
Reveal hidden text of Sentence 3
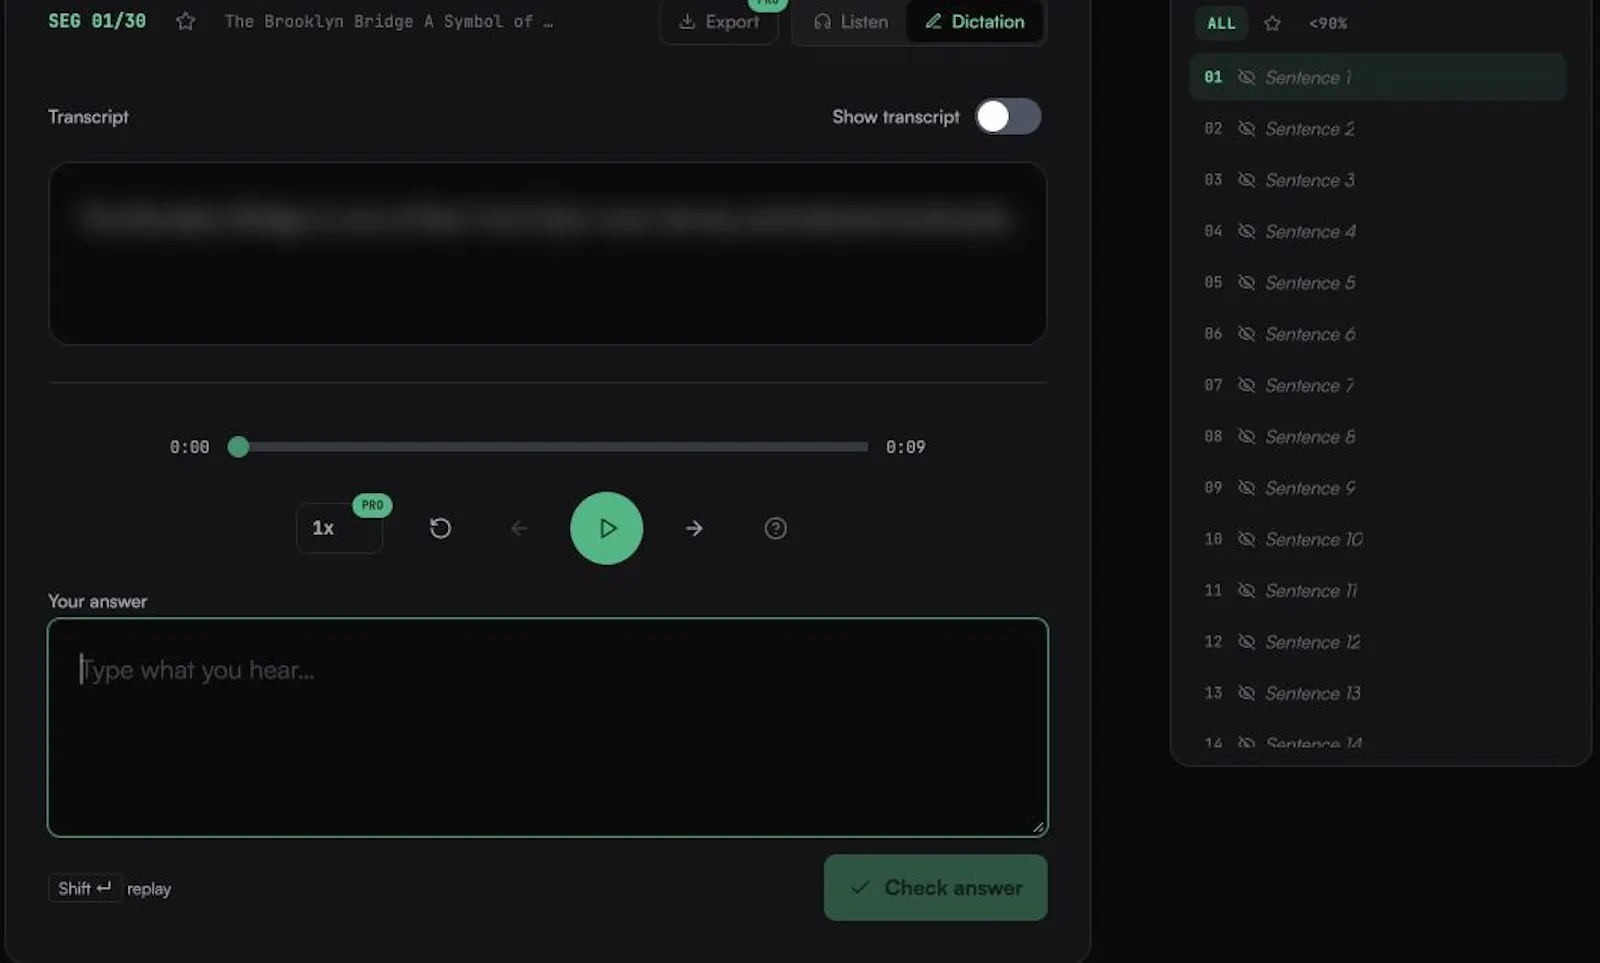(1246, 180)
